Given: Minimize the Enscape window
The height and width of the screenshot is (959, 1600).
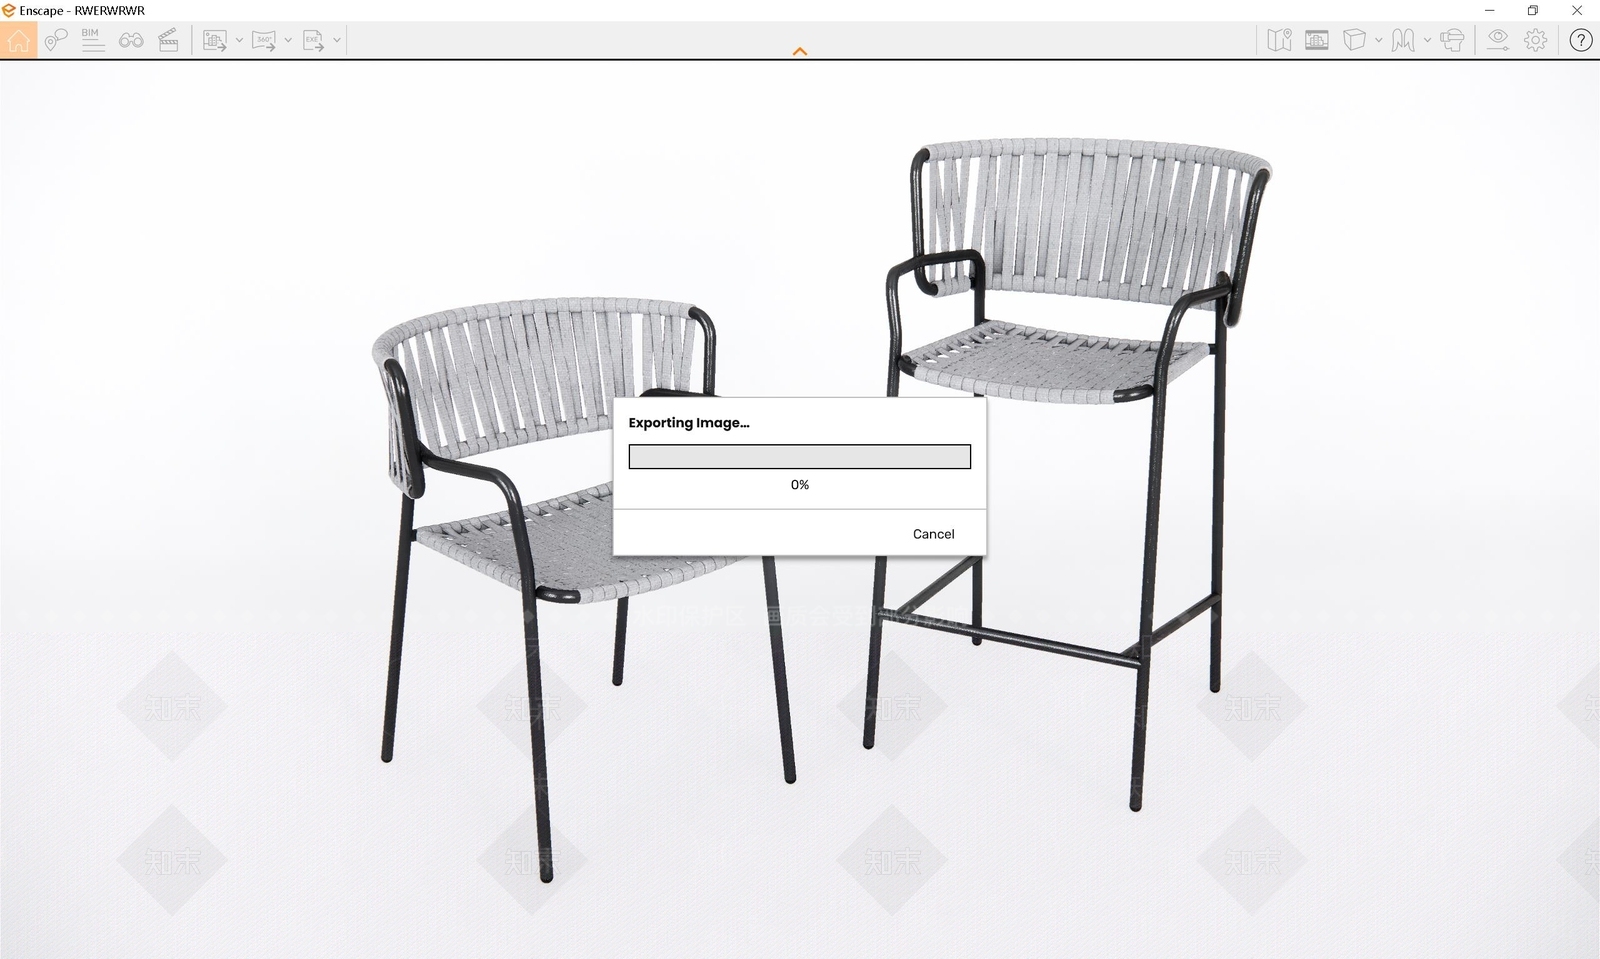Looking at the screenshot, I should (x=1490, y=10).
